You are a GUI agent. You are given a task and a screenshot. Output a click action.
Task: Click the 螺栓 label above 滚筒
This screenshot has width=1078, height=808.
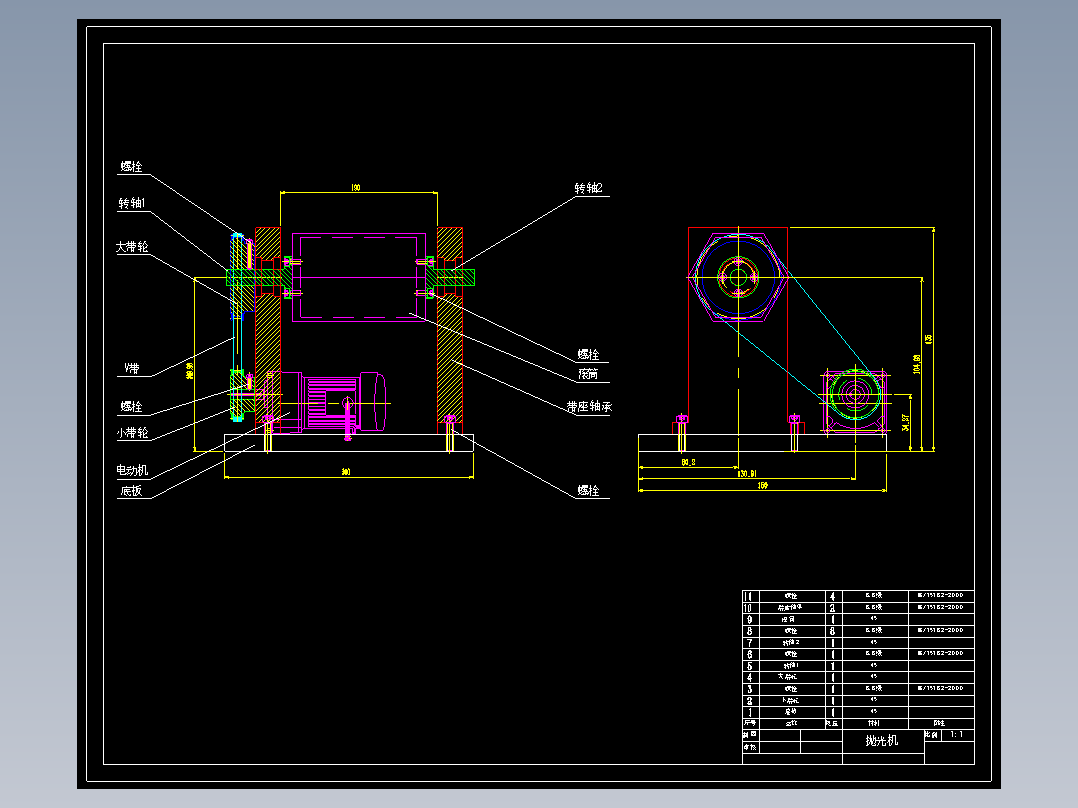coord(588,354)
